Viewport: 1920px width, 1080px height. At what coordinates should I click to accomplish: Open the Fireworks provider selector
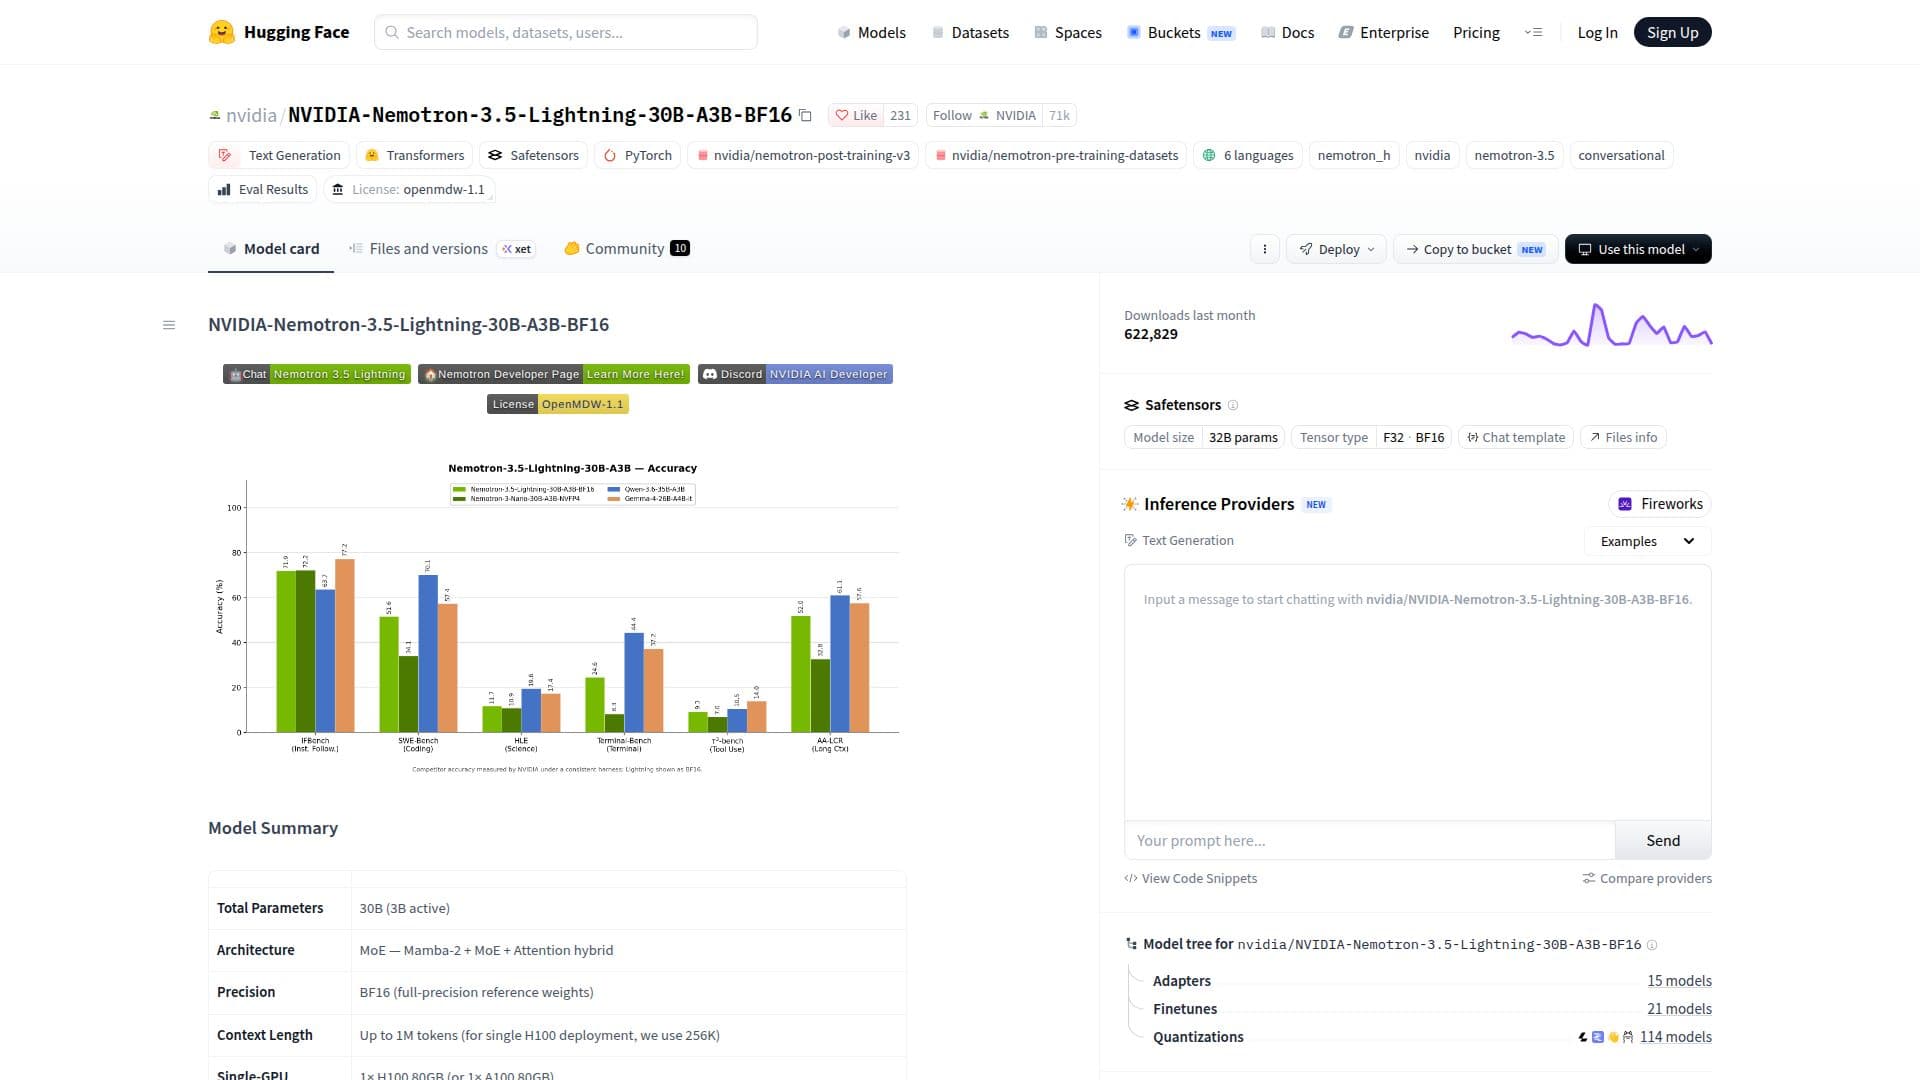tap(1660, 504)
